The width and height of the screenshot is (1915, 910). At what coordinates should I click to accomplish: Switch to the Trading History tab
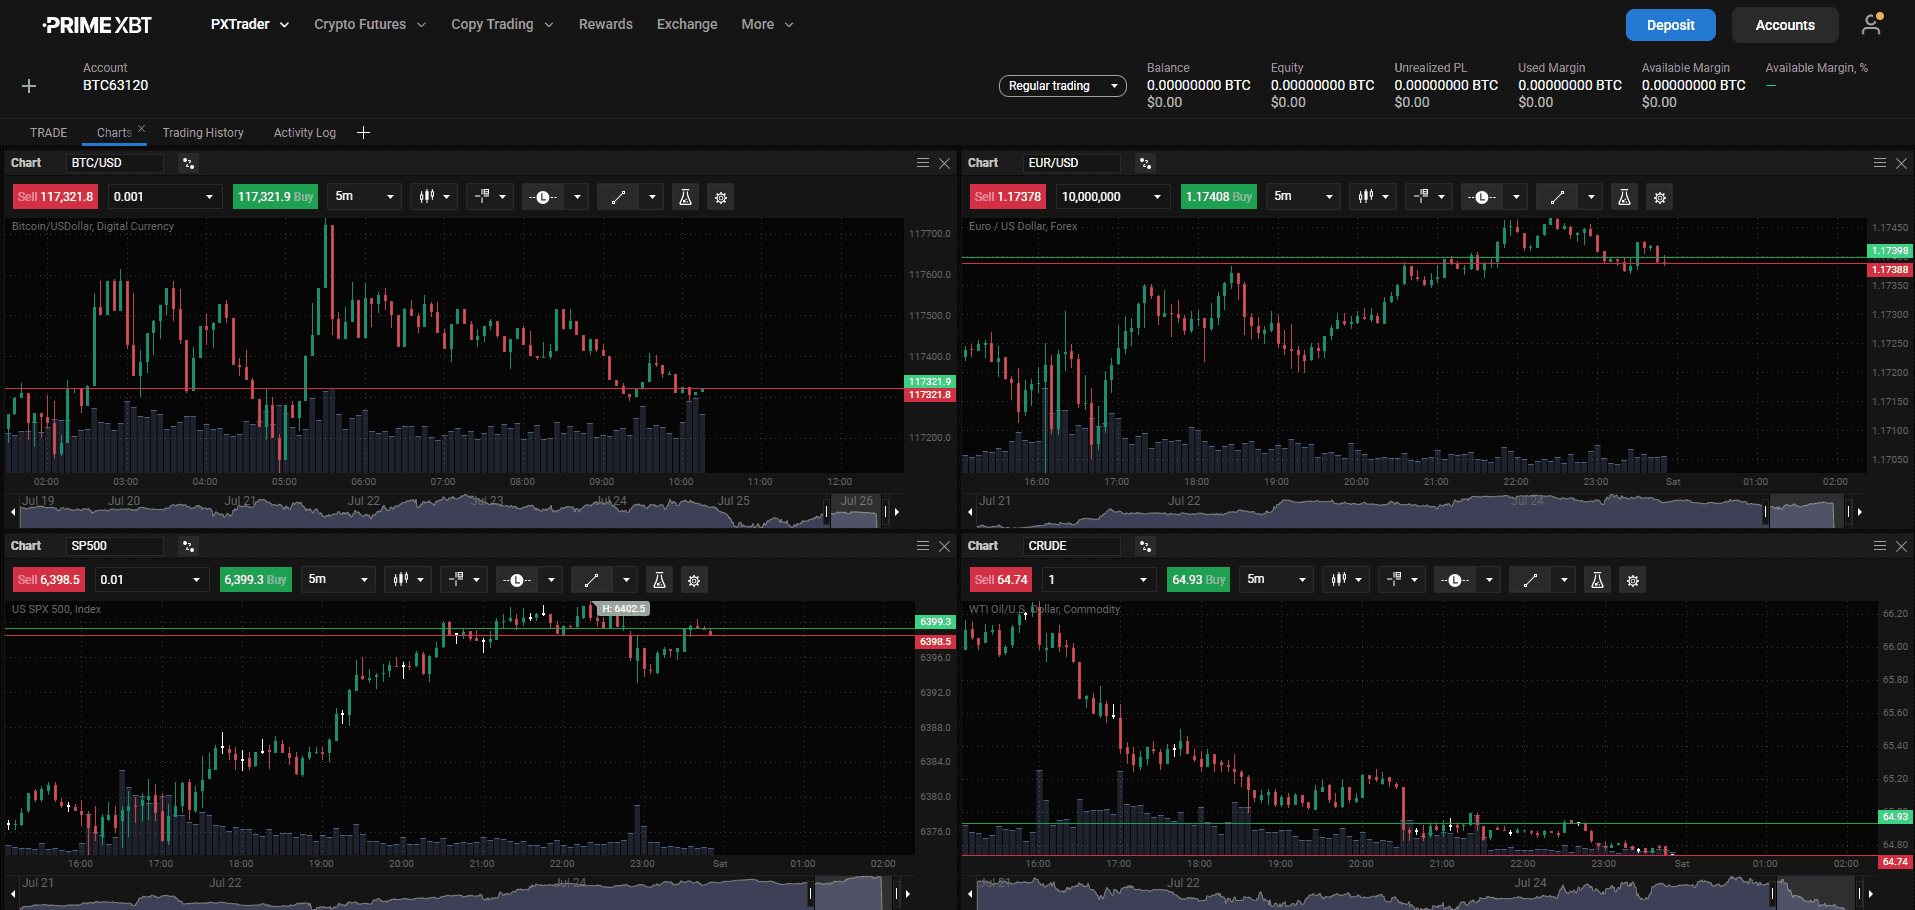tap(203, 133)
